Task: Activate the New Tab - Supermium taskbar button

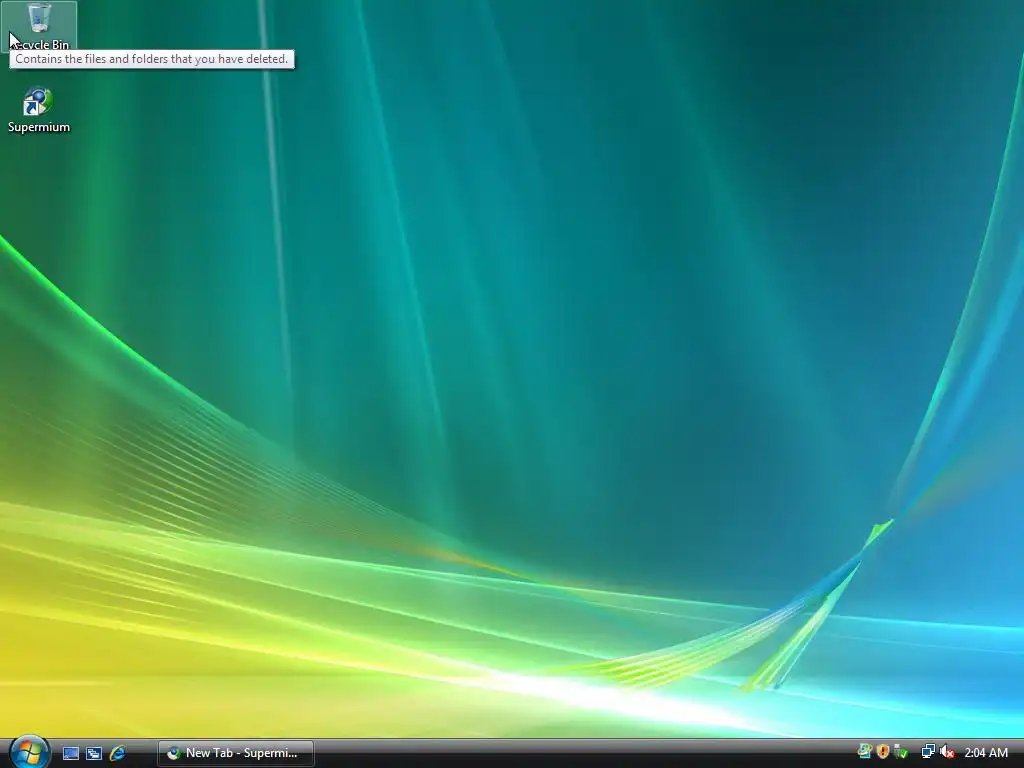Action: (x=236, y=753)
